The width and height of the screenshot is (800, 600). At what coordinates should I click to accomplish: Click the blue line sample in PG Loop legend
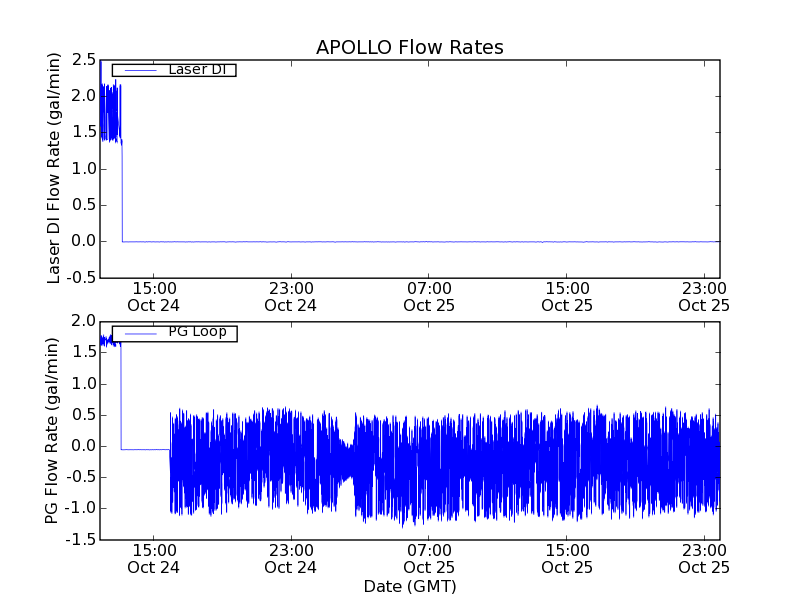click(139, 333)
